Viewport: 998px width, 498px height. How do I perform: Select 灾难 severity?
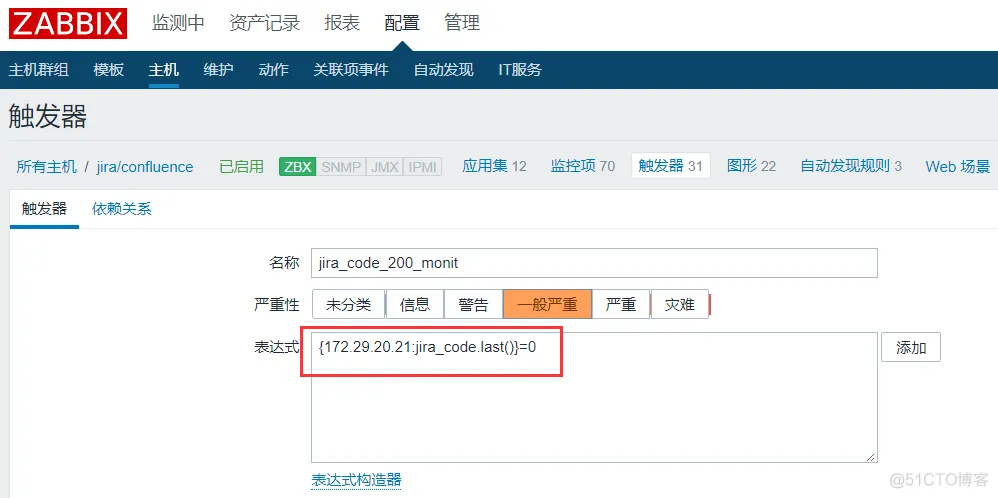coord(680,304)
